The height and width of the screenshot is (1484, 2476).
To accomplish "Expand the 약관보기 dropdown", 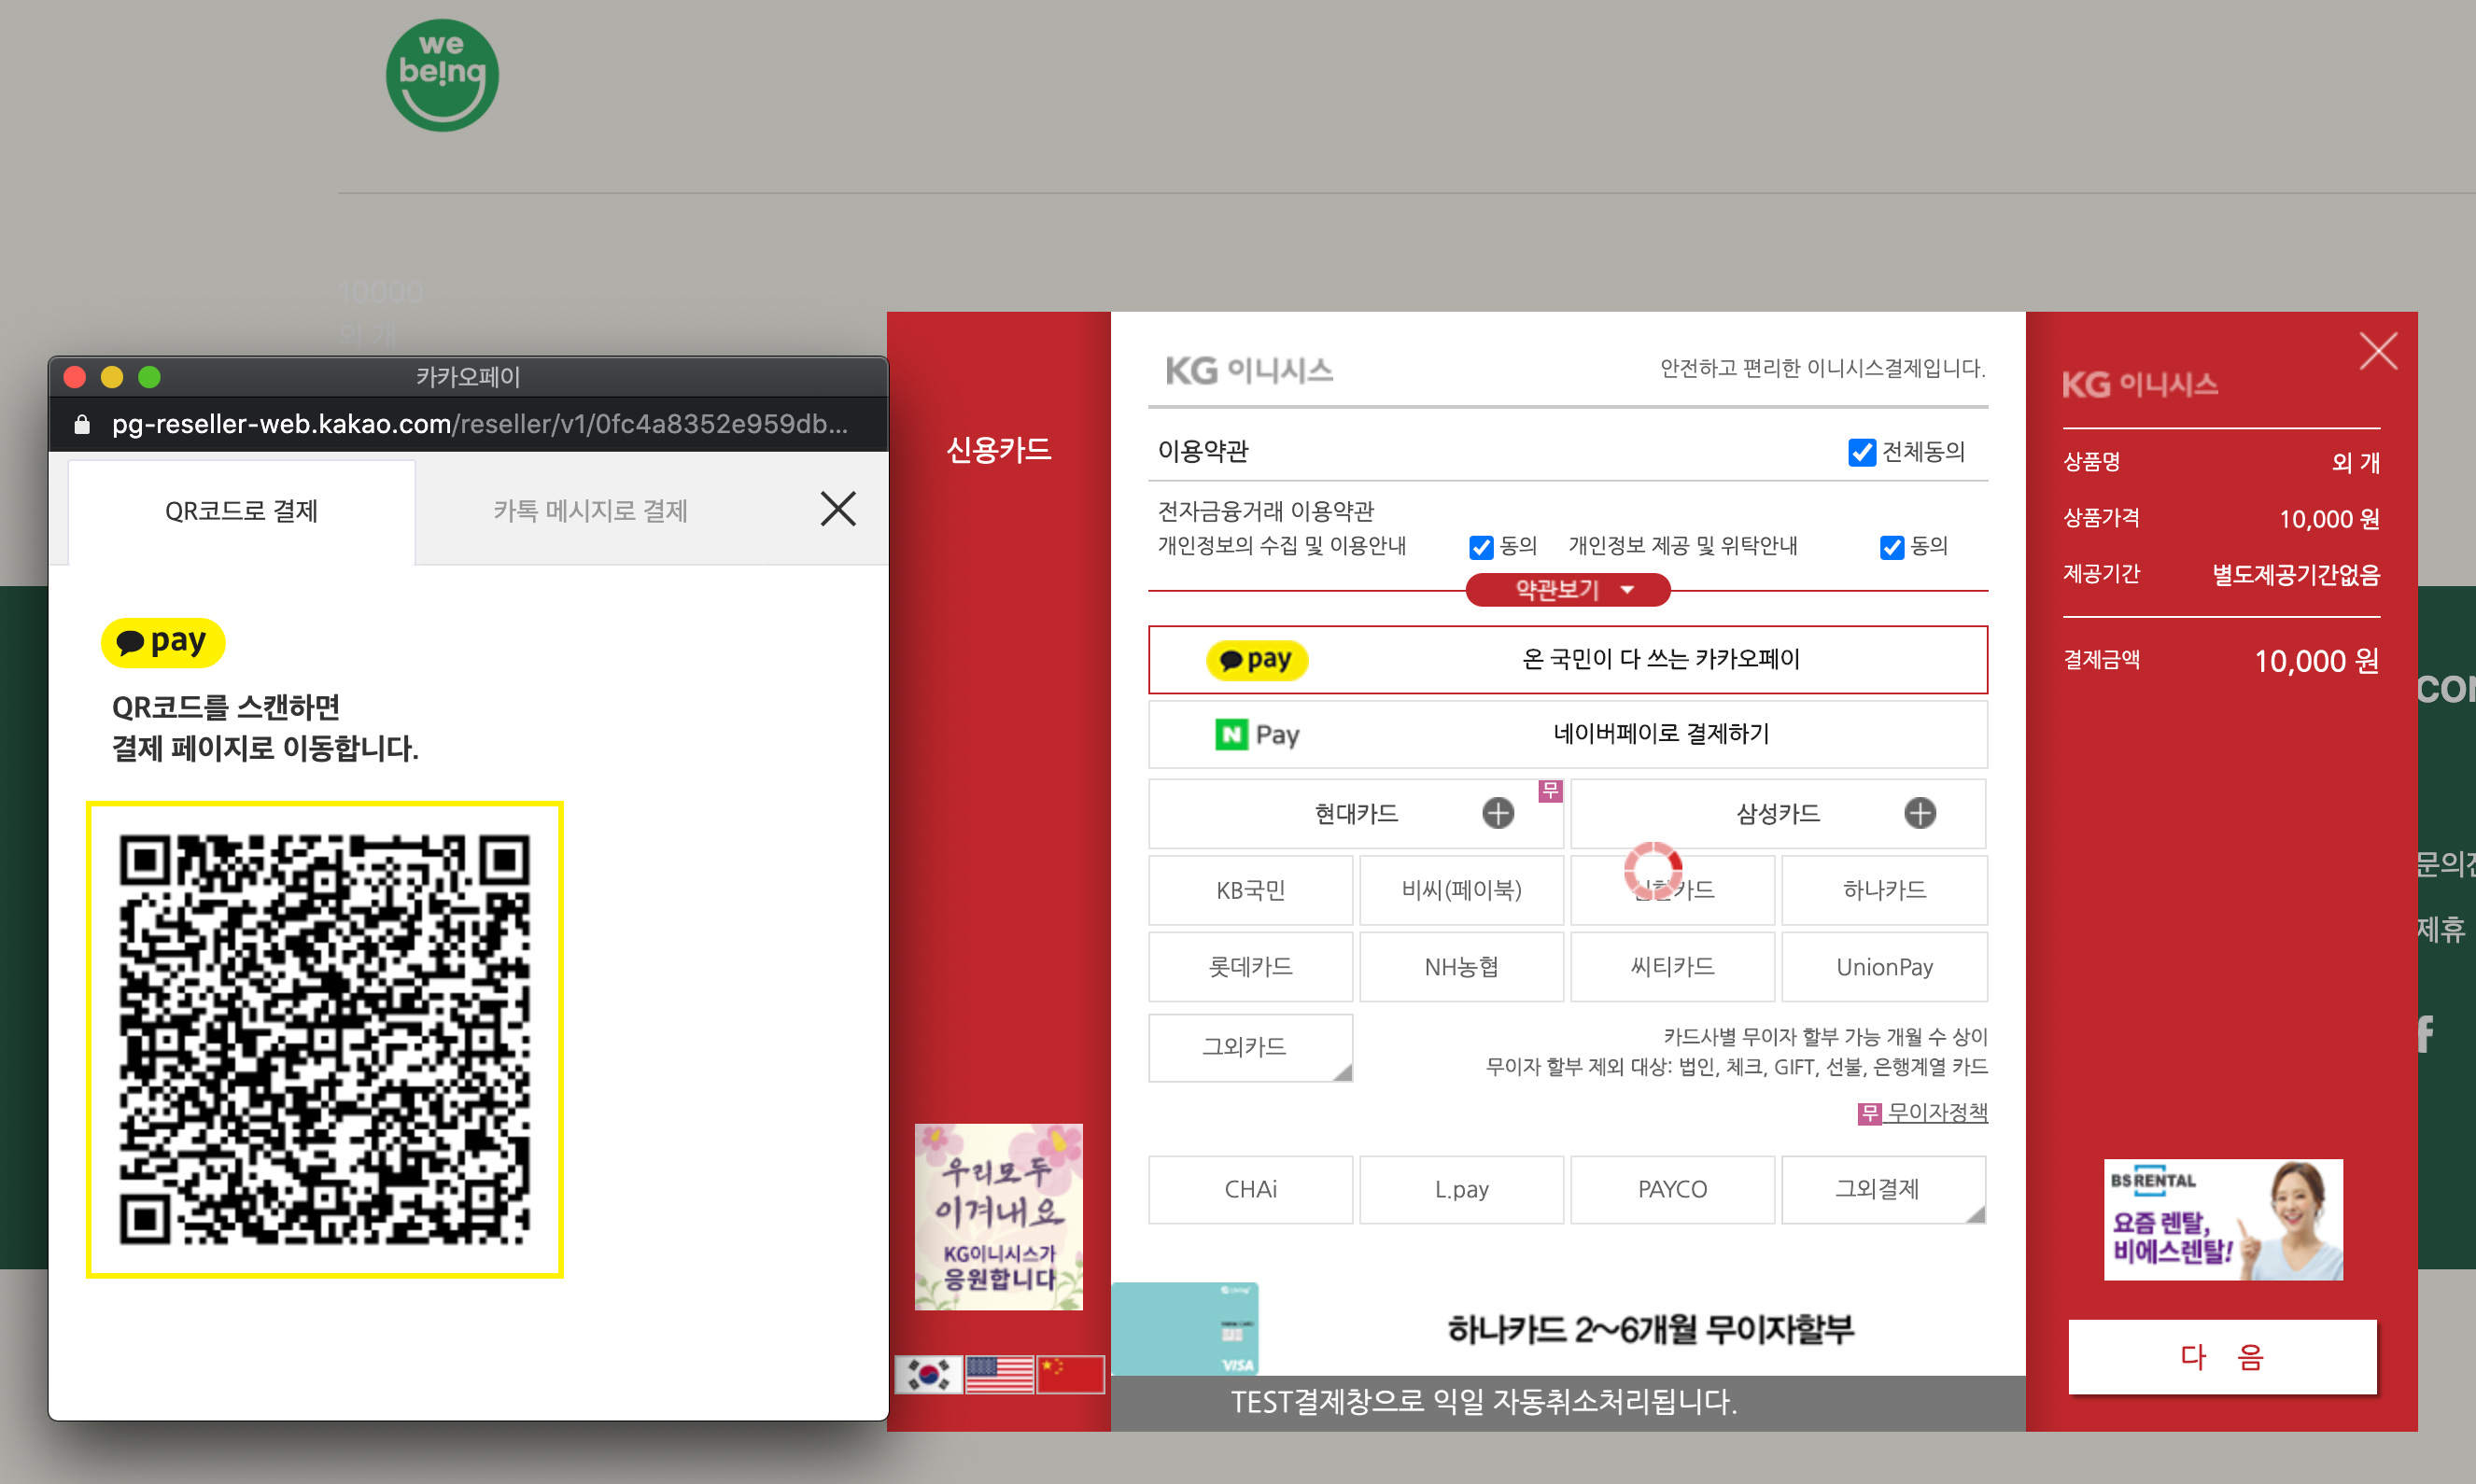I will 1567,590.
